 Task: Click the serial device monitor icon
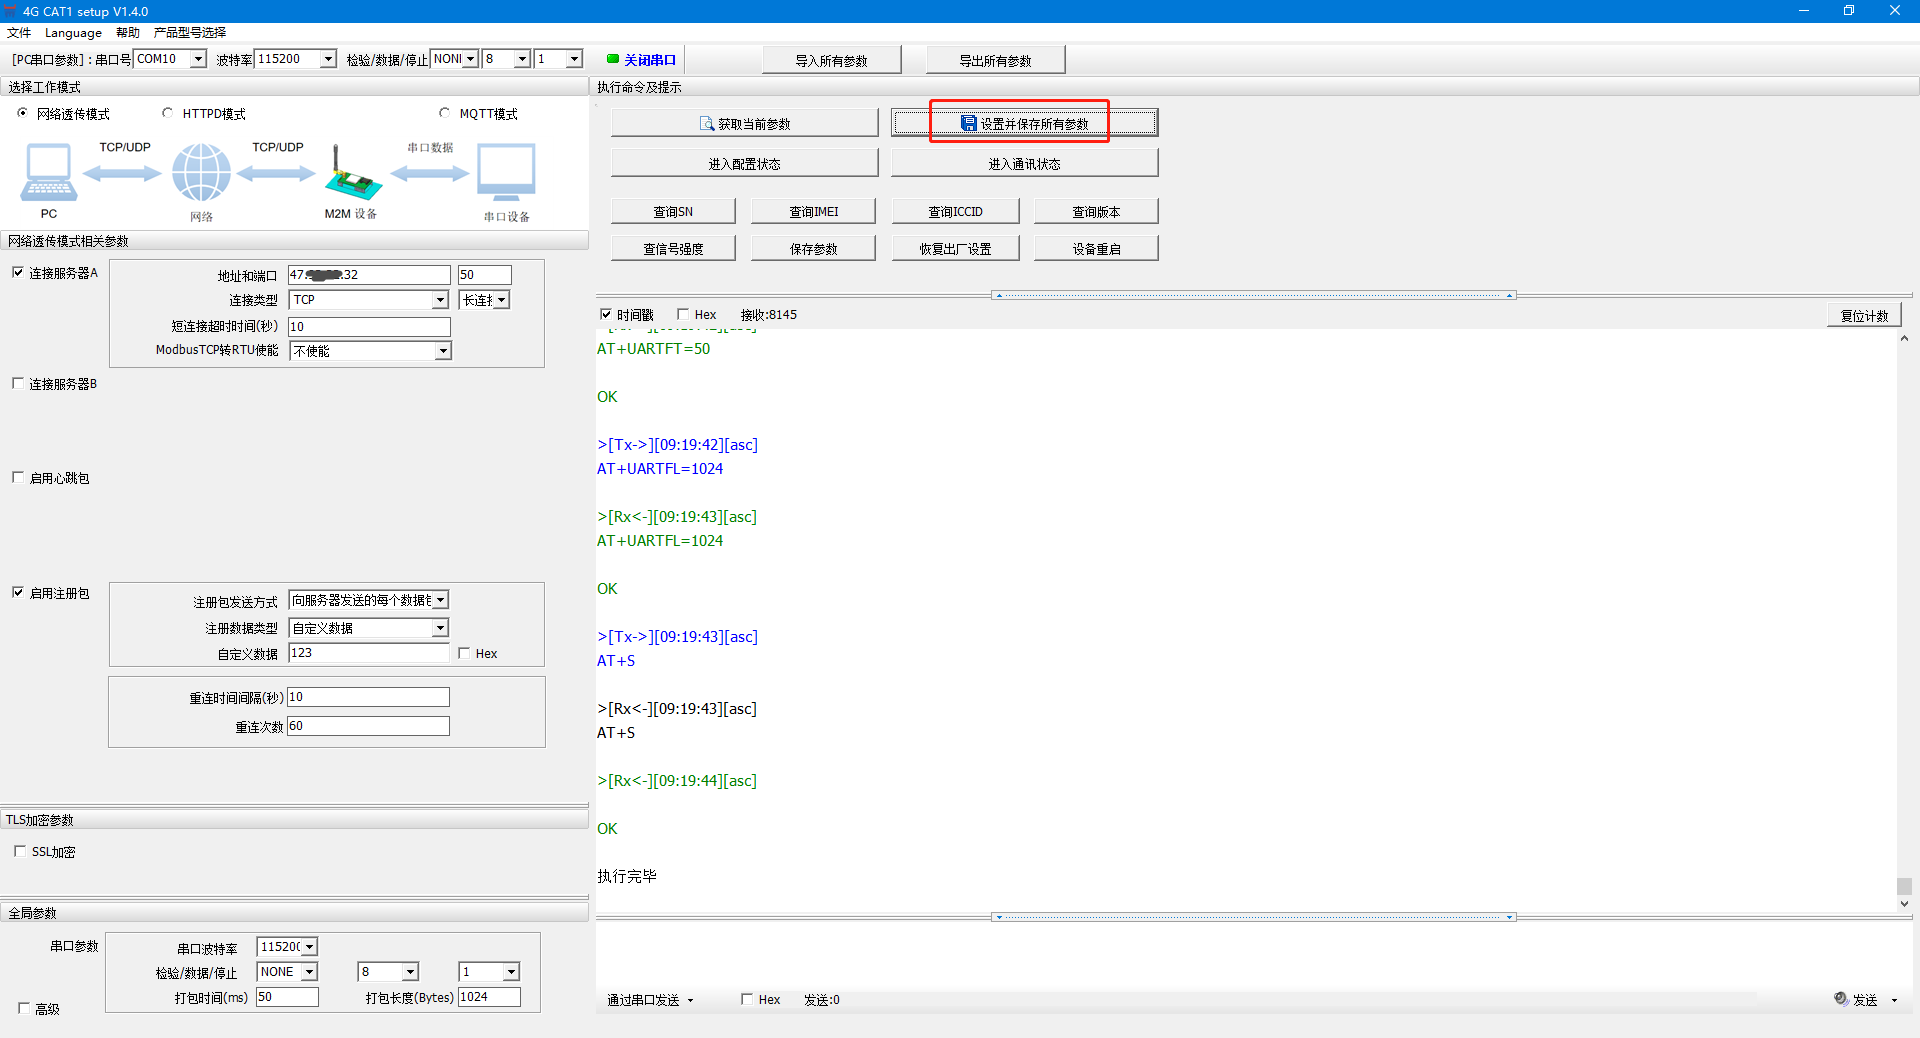point(506,172)
